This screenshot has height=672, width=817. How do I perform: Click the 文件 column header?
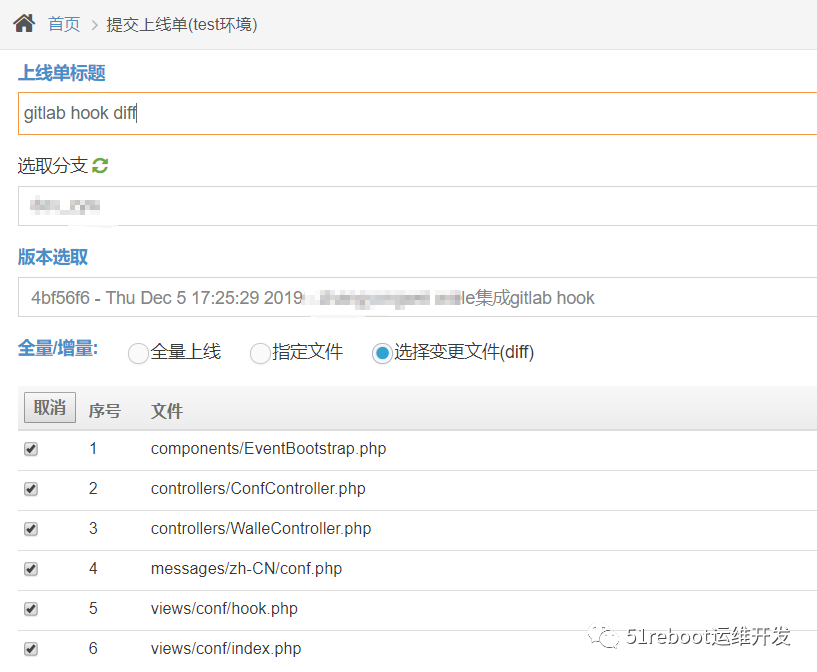click(166, 410)
